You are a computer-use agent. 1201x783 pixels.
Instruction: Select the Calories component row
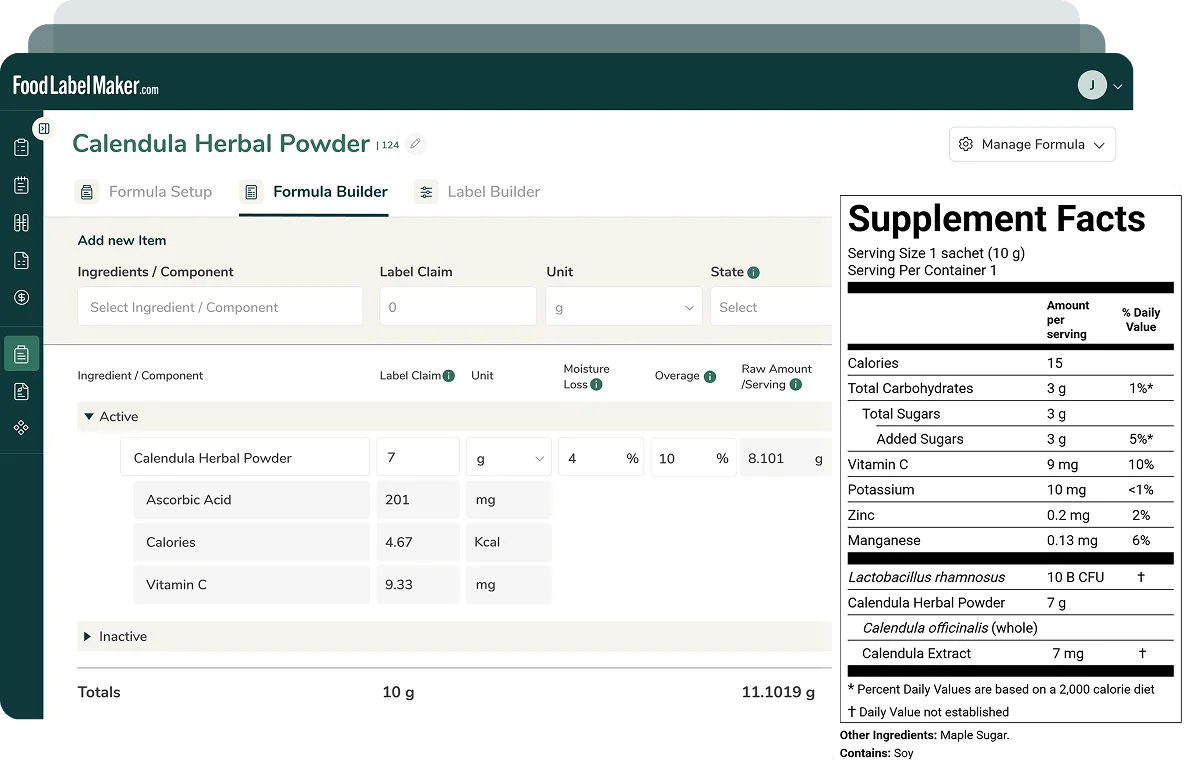(x=251, y=542)
